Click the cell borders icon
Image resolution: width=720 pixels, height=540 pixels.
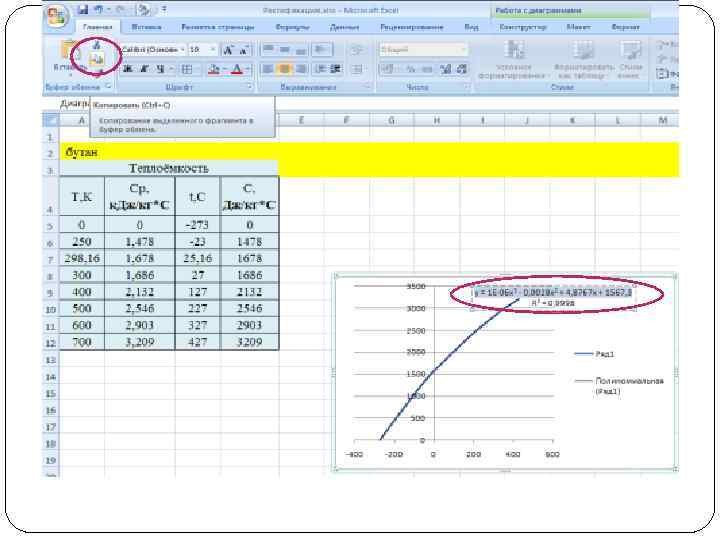pos(186,69)
